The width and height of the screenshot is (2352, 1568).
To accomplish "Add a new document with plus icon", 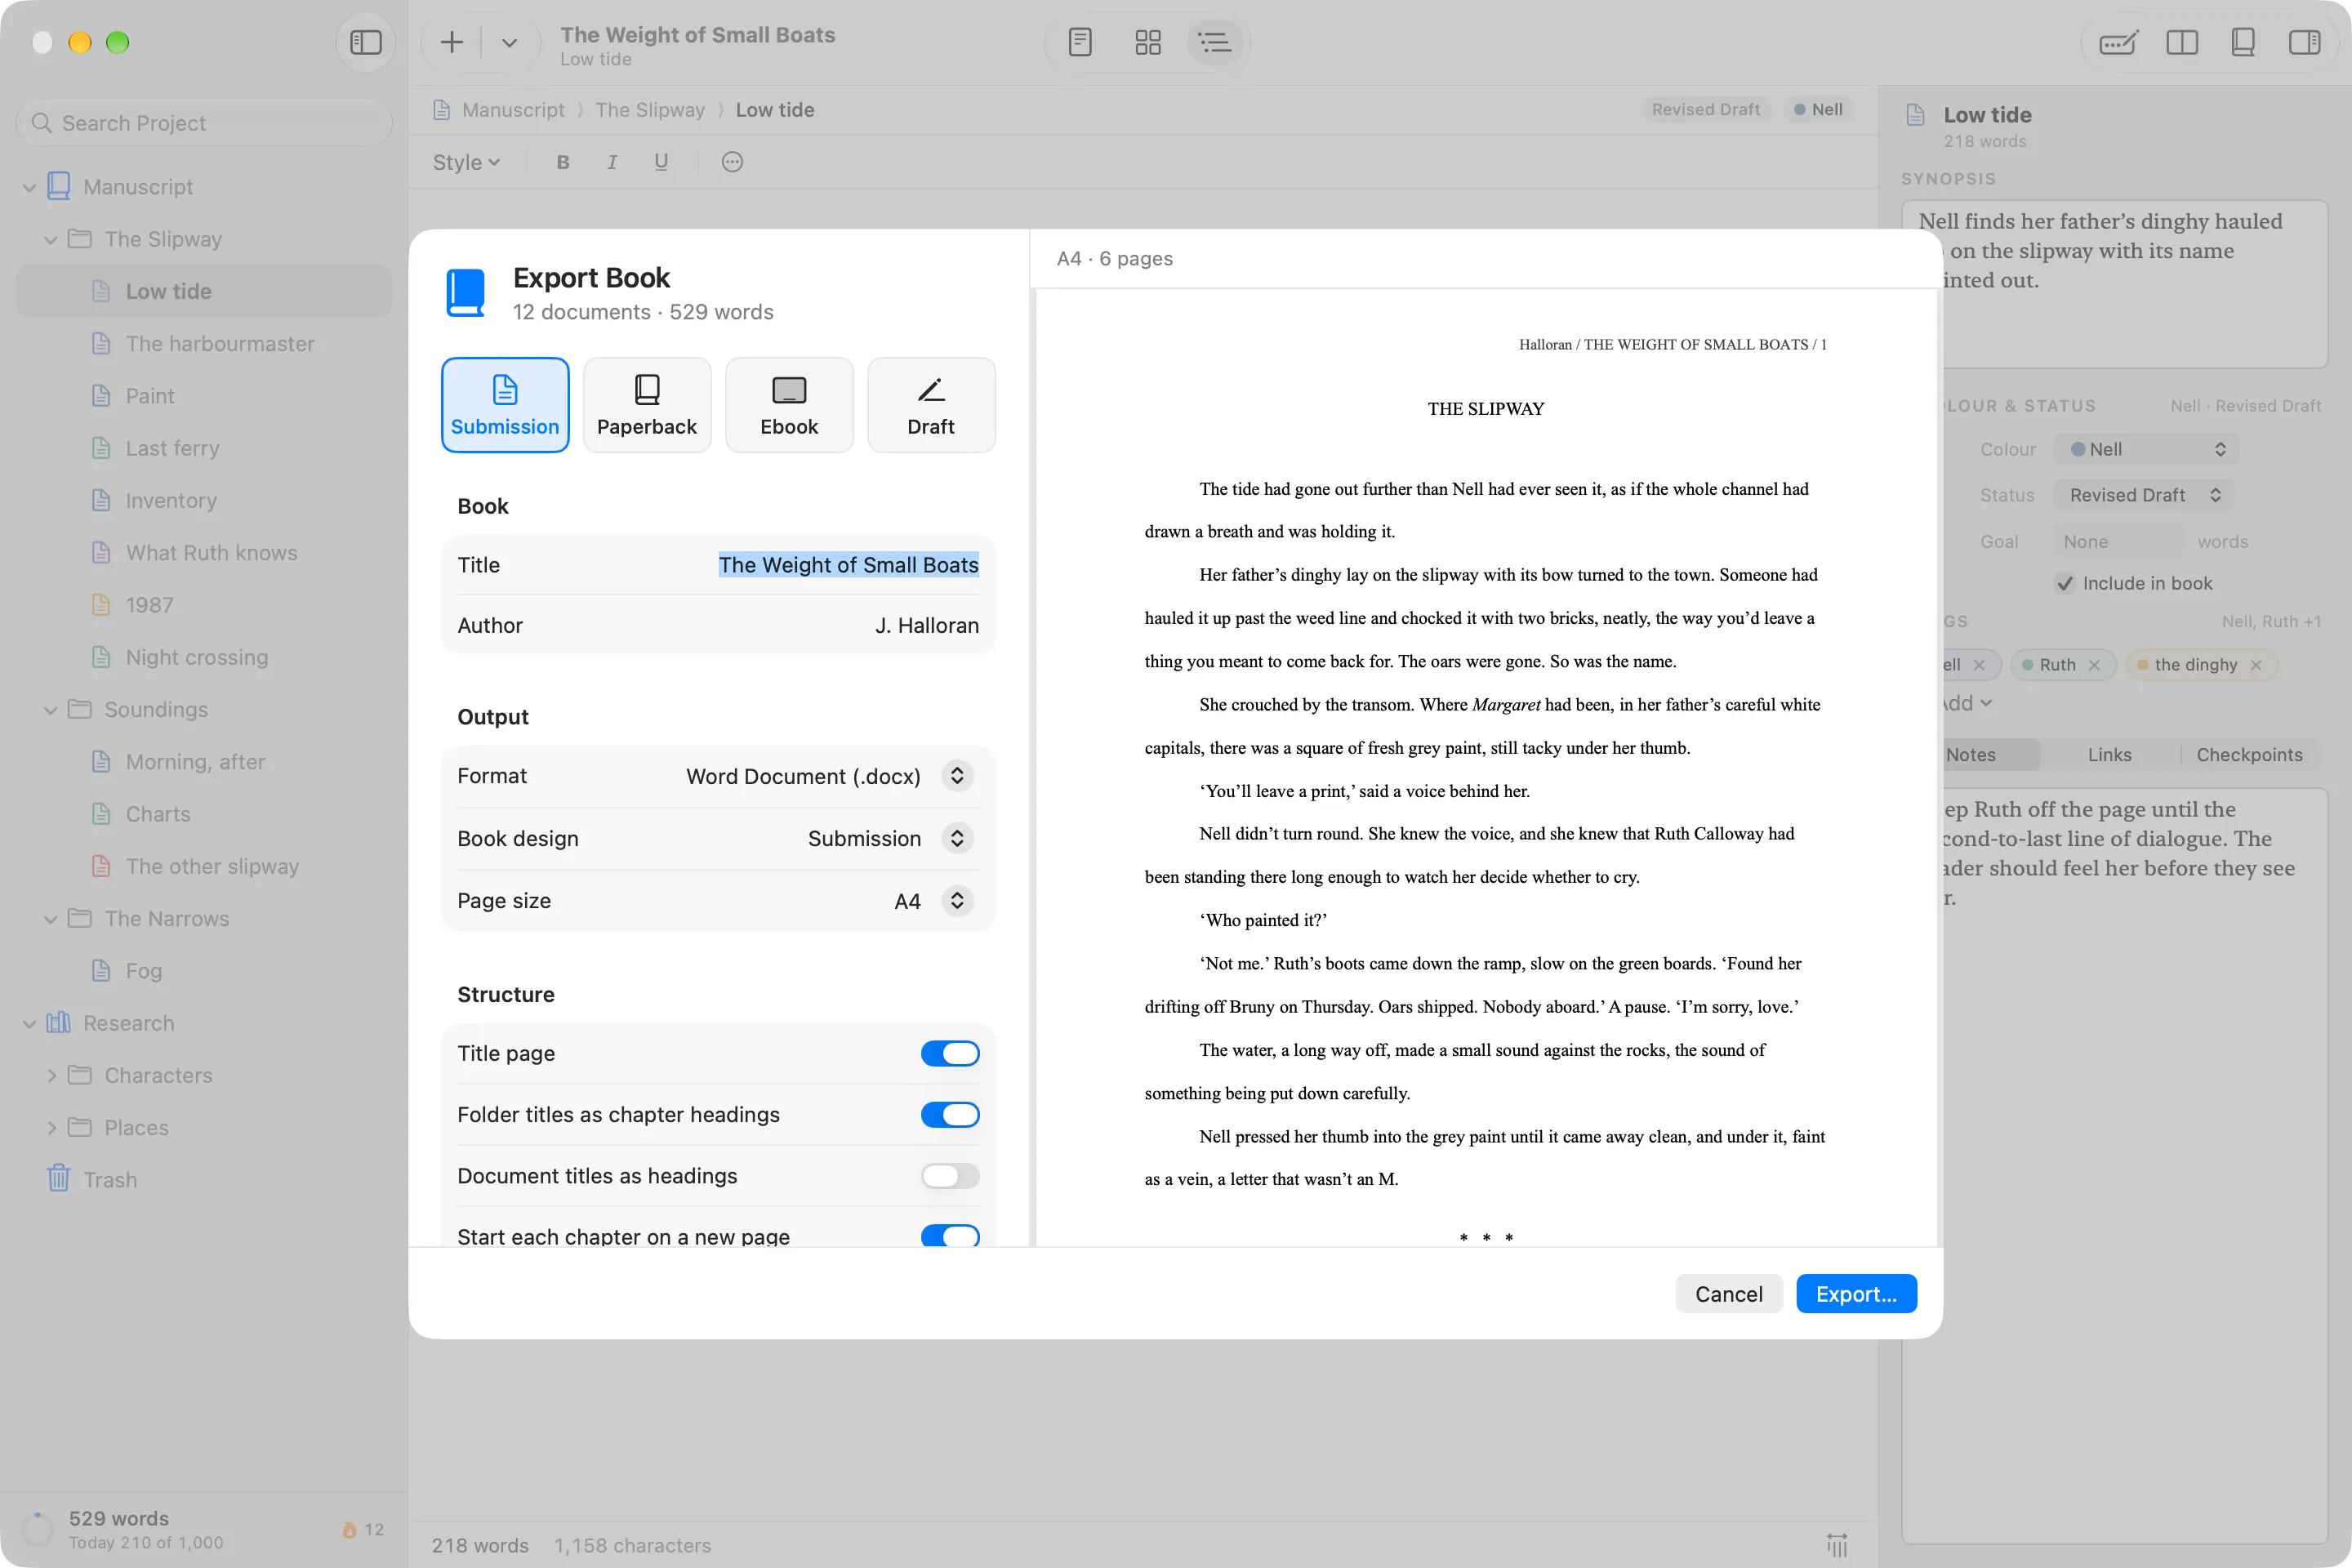I will [x=452, y=42].
